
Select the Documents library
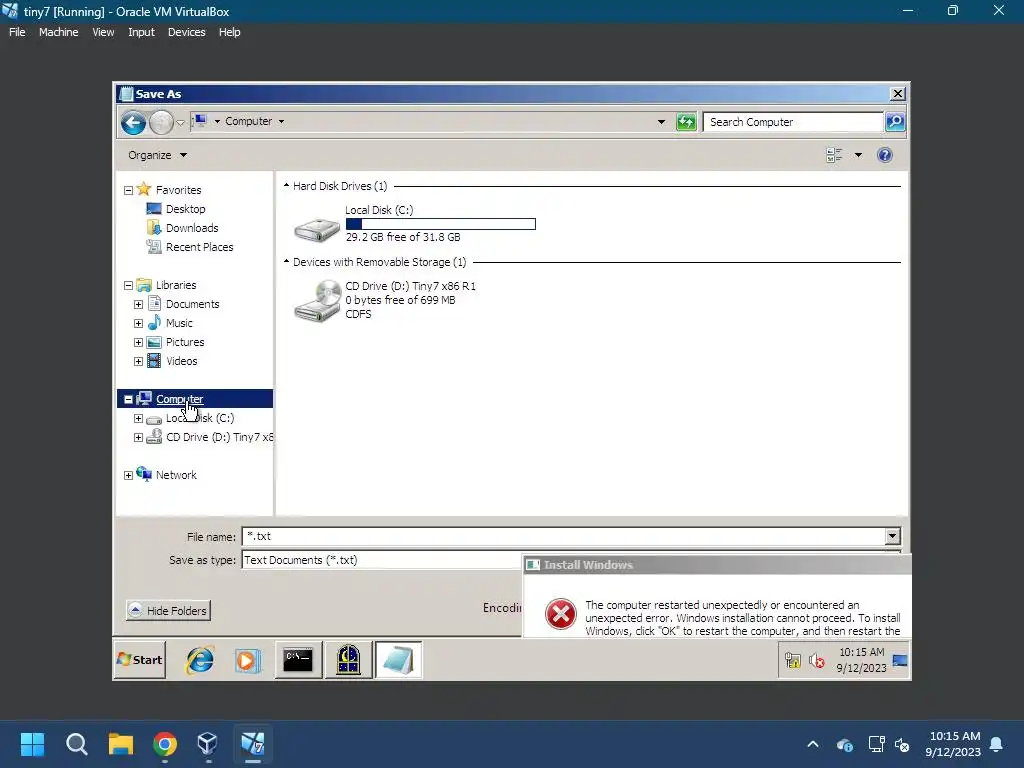192,304
